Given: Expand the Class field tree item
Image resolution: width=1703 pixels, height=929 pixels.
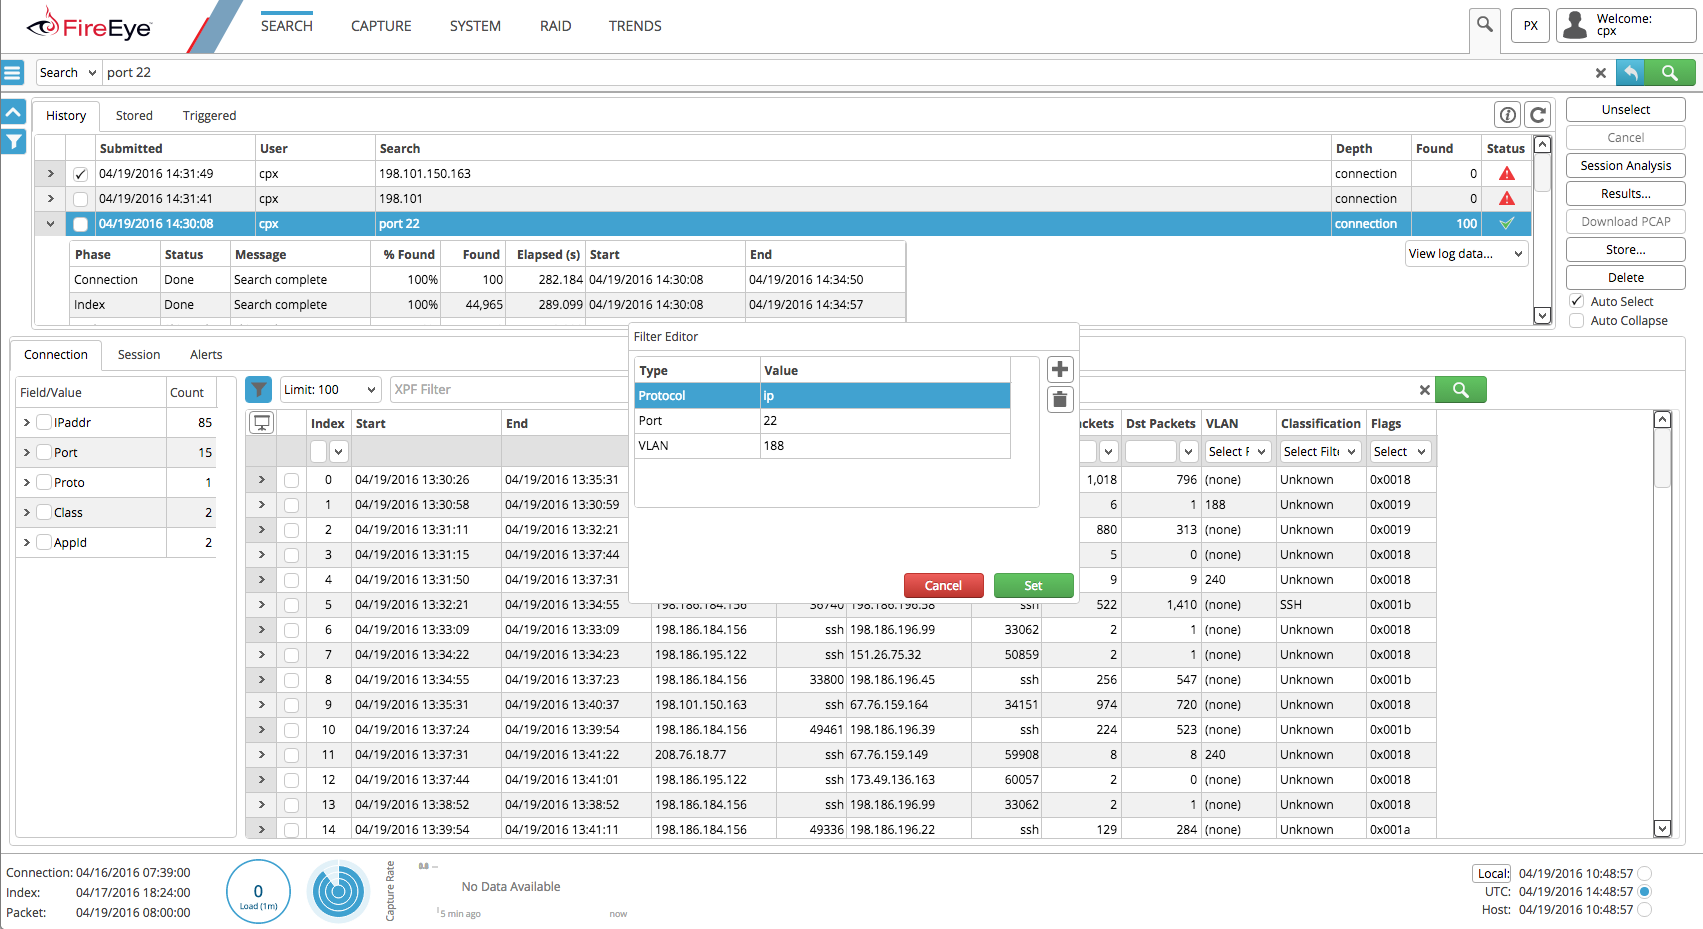Looking at the screenshot, I should coord(27,512).
